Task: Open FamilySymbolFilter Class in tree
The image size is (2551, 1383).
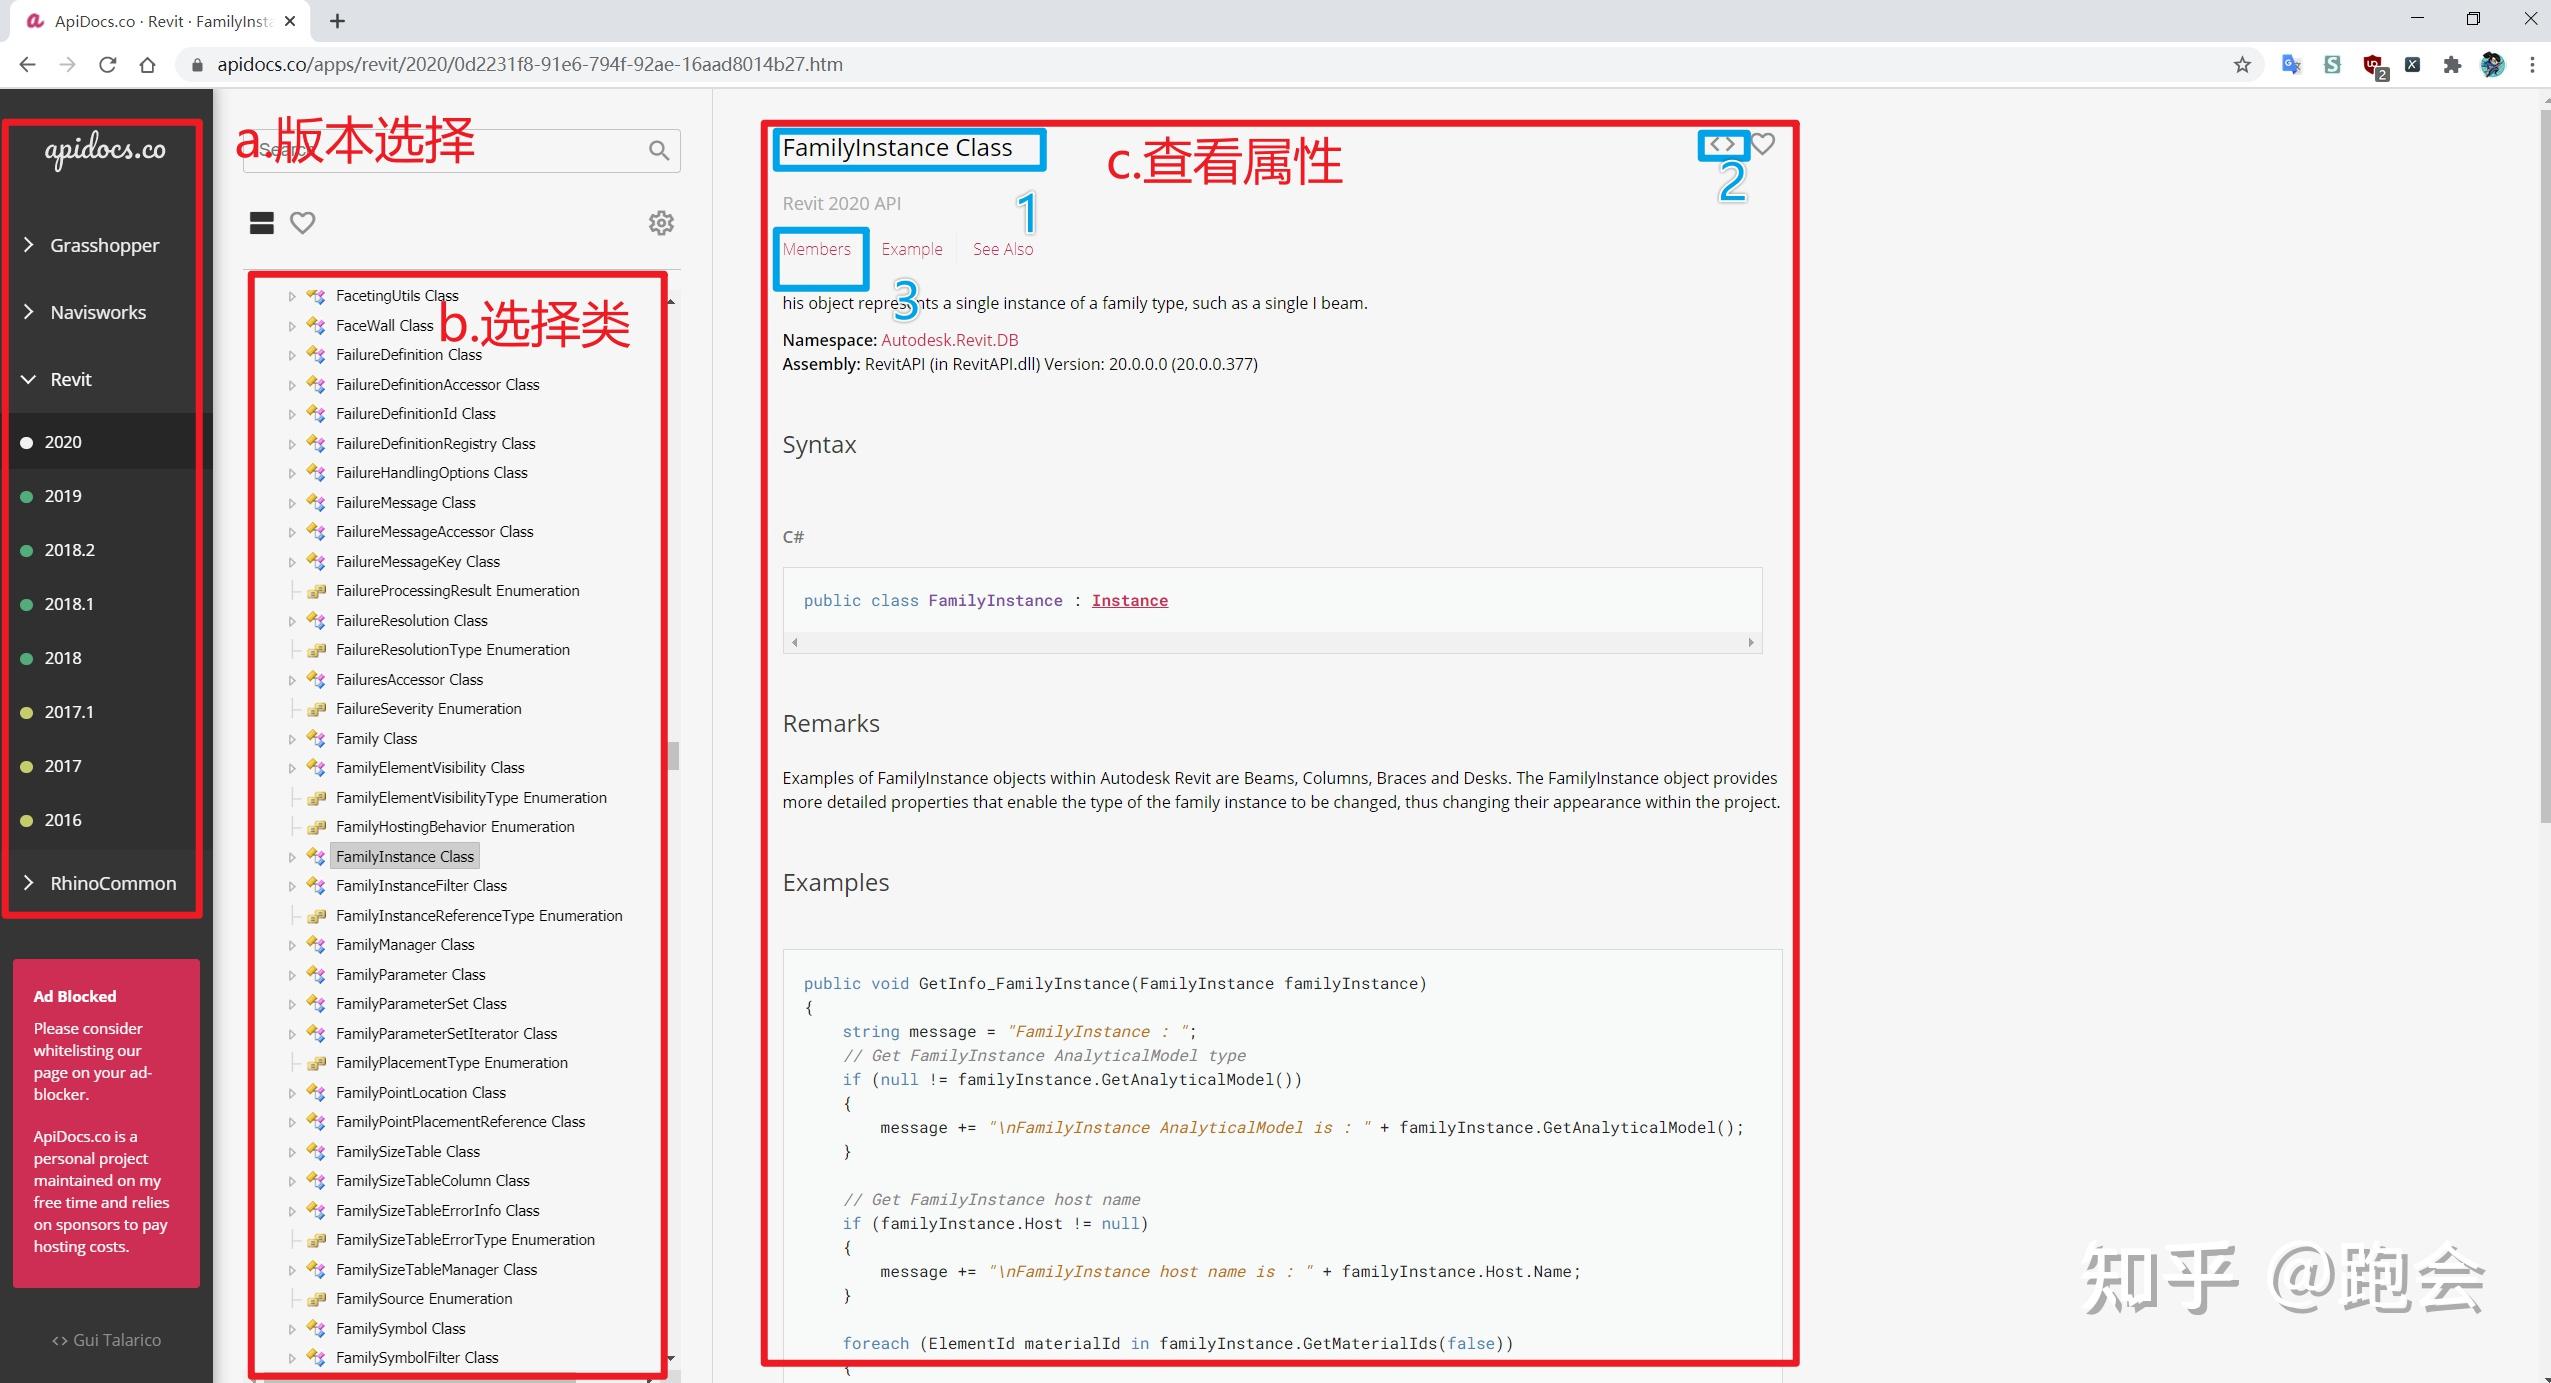Action: [x=417, y=1358]
